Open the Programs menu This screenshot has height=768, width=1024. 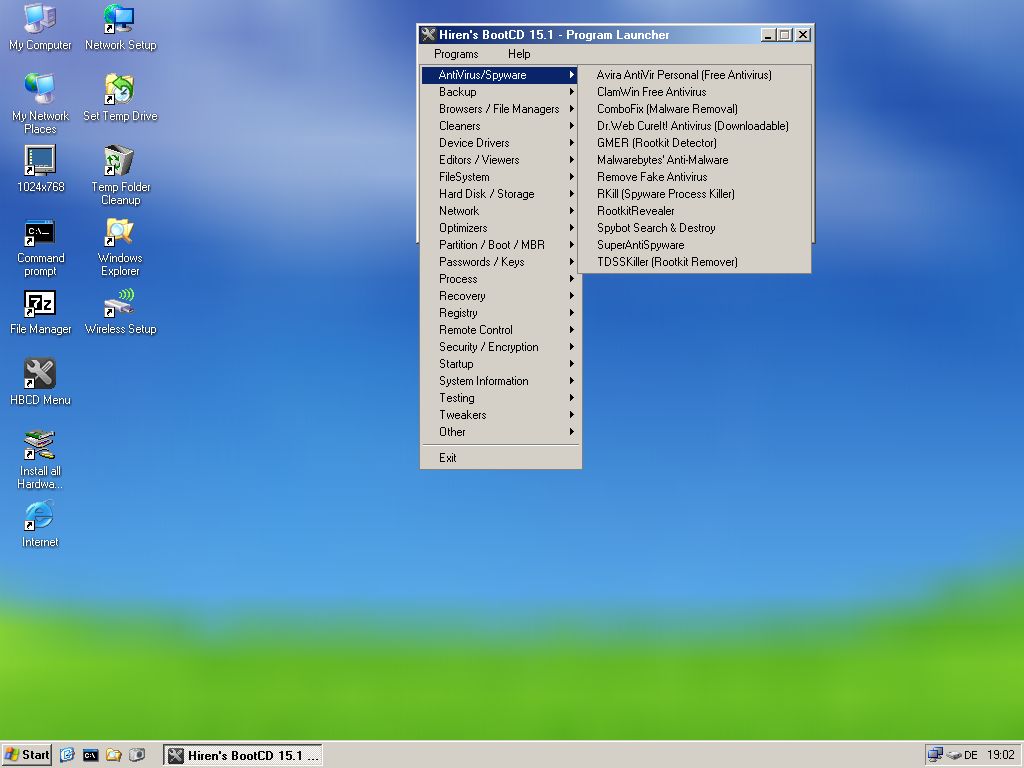456,54
